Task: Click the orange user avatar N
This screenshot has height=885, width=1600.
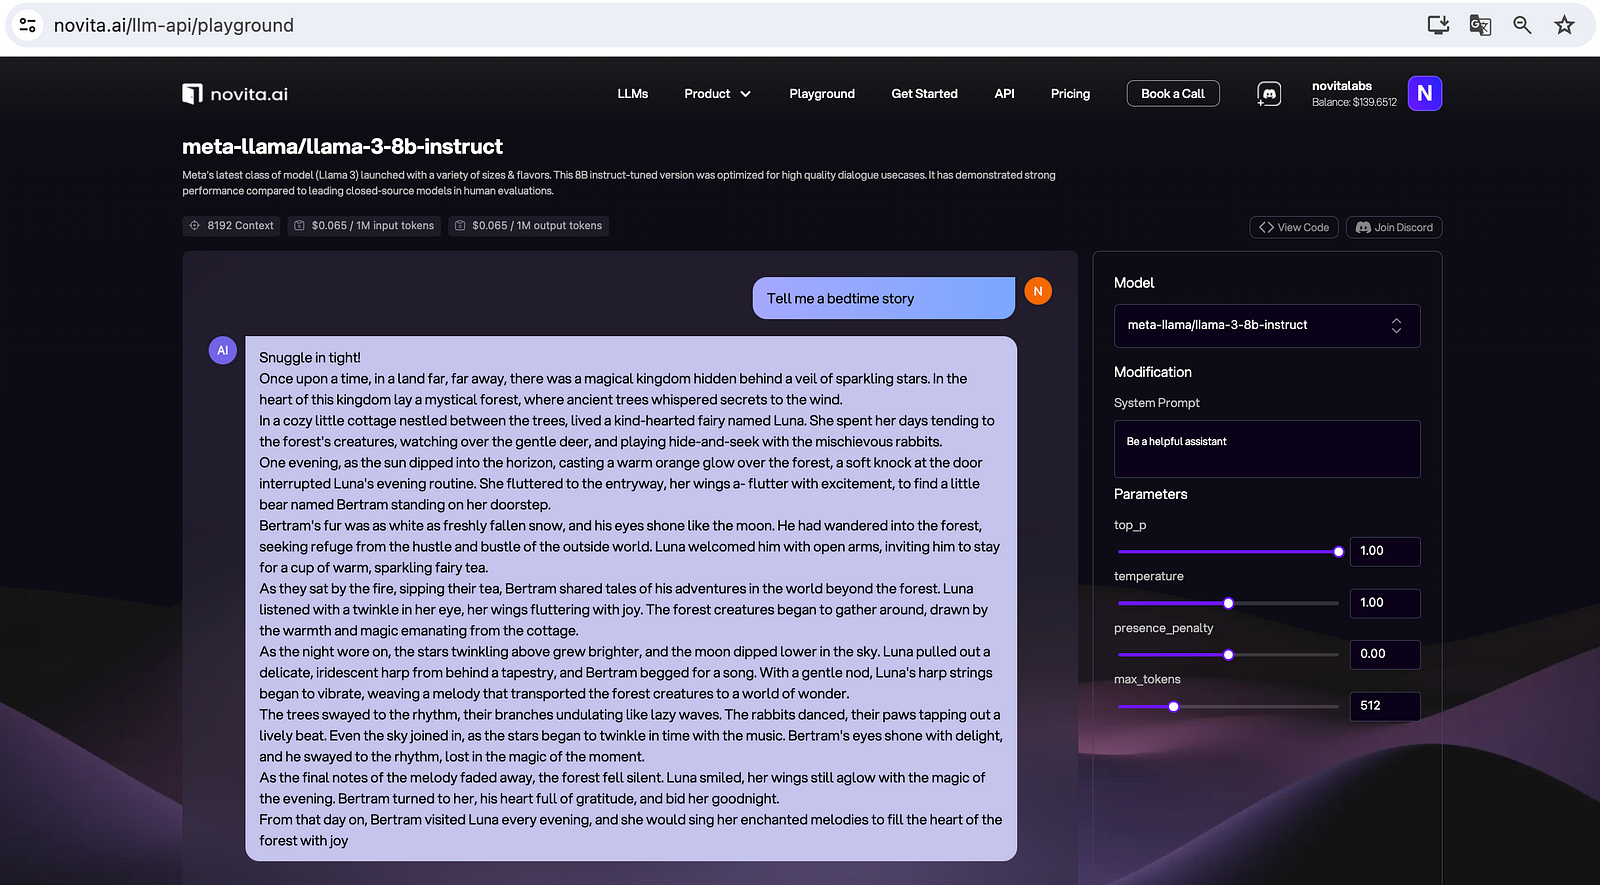Action: coord(1038,291)
